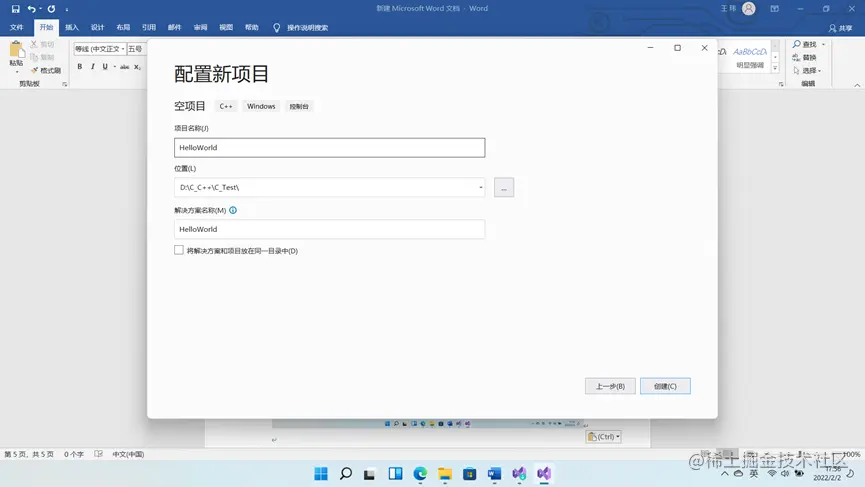Toggle bold formatting in Word ribbon
865x487 pixels.
(x=79, y=67)
